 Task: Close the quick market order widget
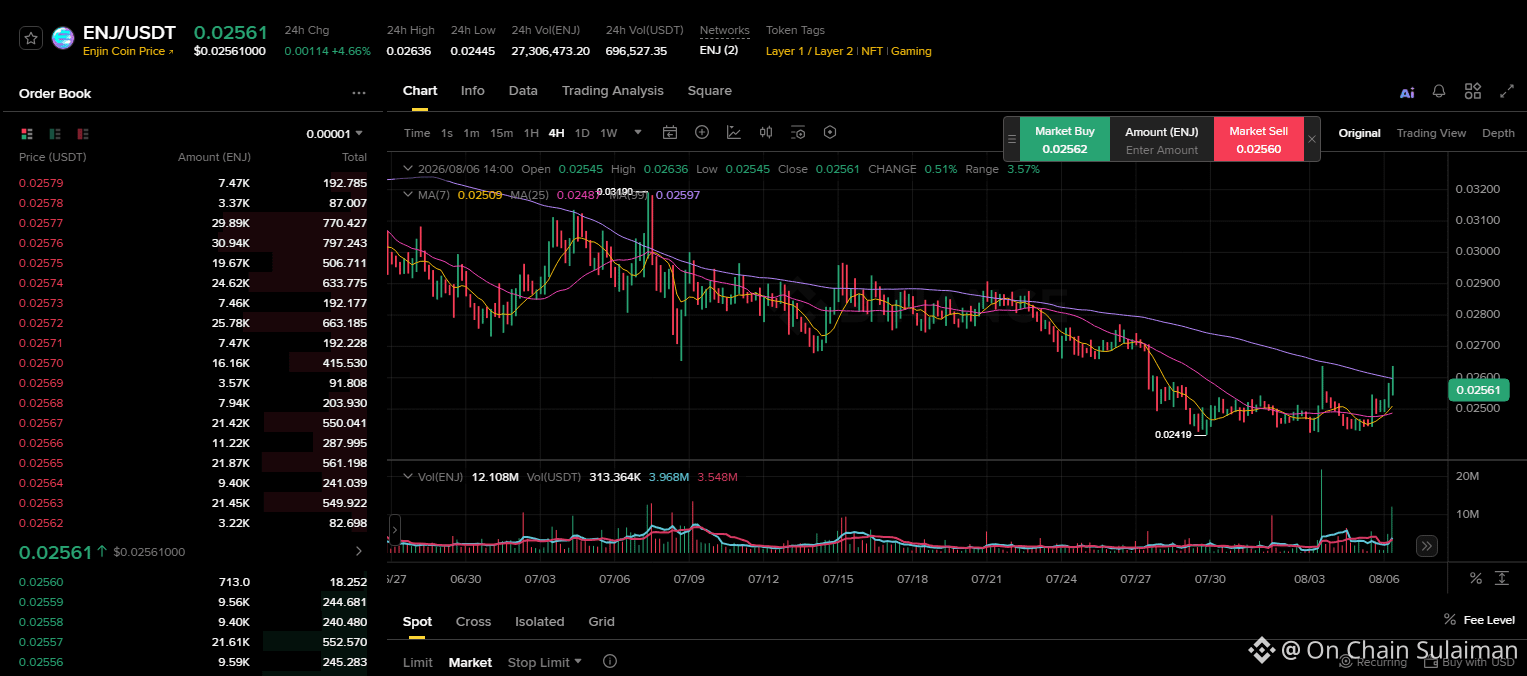tap(1312, 139)
